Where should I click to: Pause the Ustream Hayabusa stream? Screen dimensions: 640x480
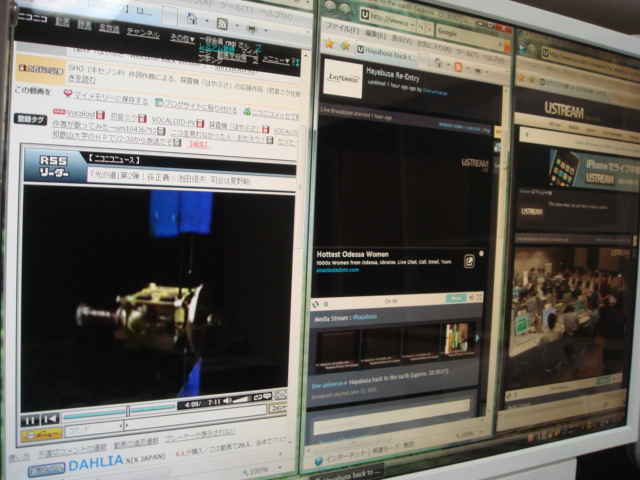click(326, 304)
